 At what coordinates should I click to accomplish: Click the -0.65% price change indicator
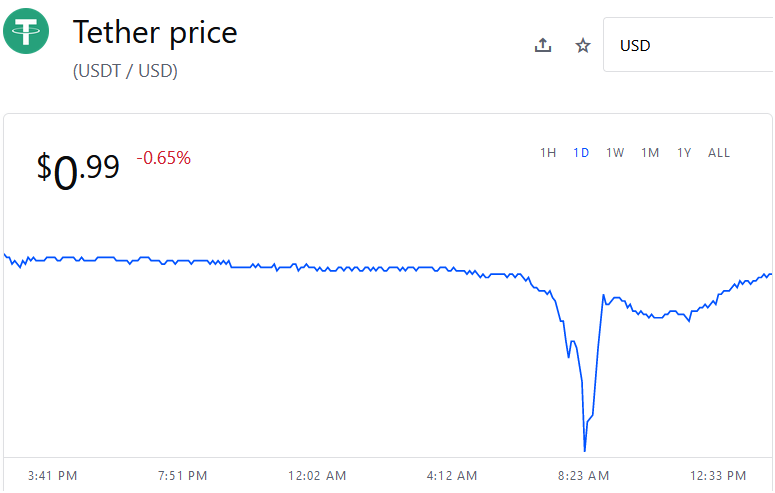(x=164, y=158)
